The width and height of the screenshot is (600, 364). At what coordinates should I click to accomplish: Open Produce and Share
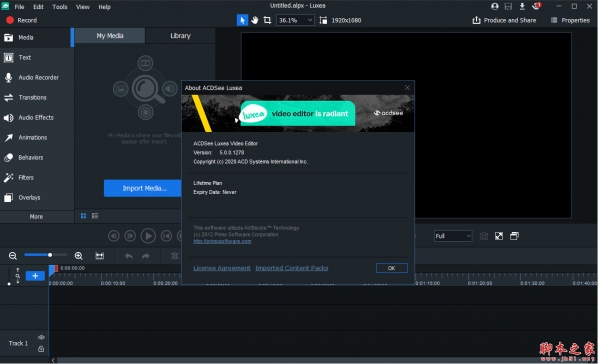[504, 20]
